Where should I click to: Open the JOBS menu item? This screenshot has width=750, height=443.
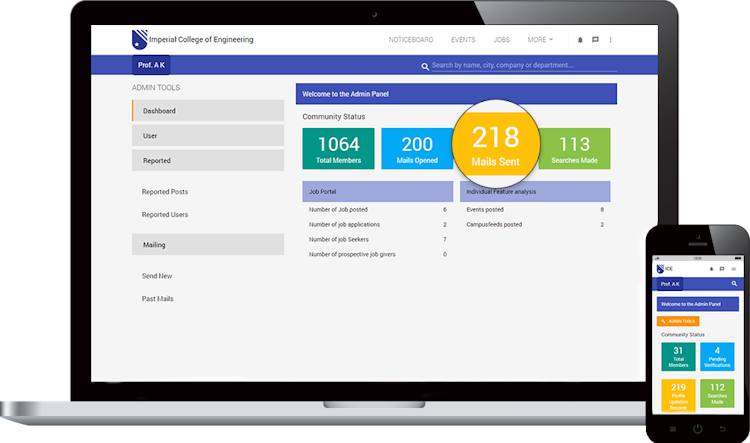click(501, 40)
